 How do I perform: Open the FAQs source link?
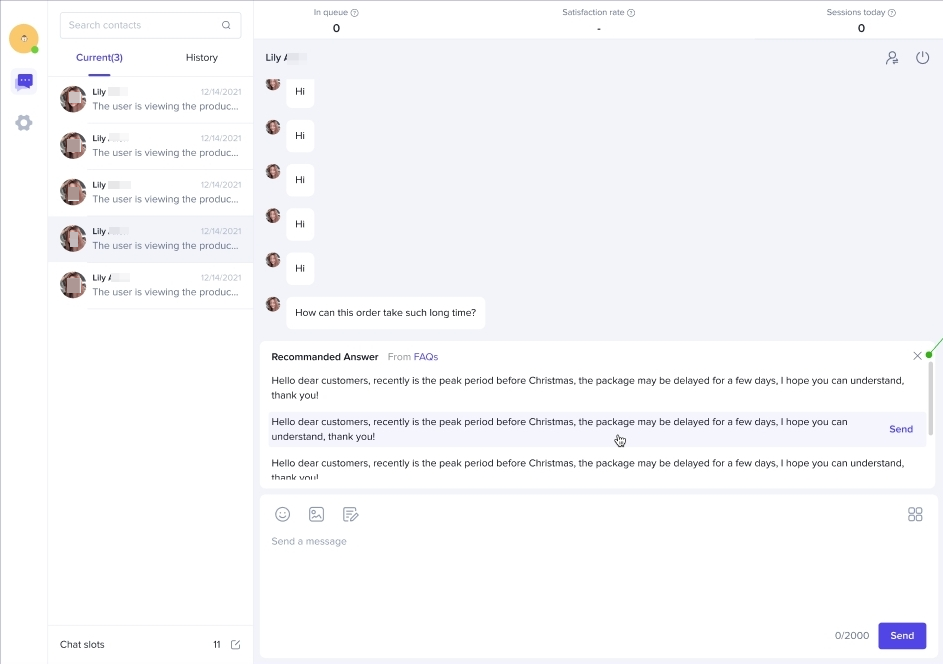pyautogui.click(x=426, y=357)
